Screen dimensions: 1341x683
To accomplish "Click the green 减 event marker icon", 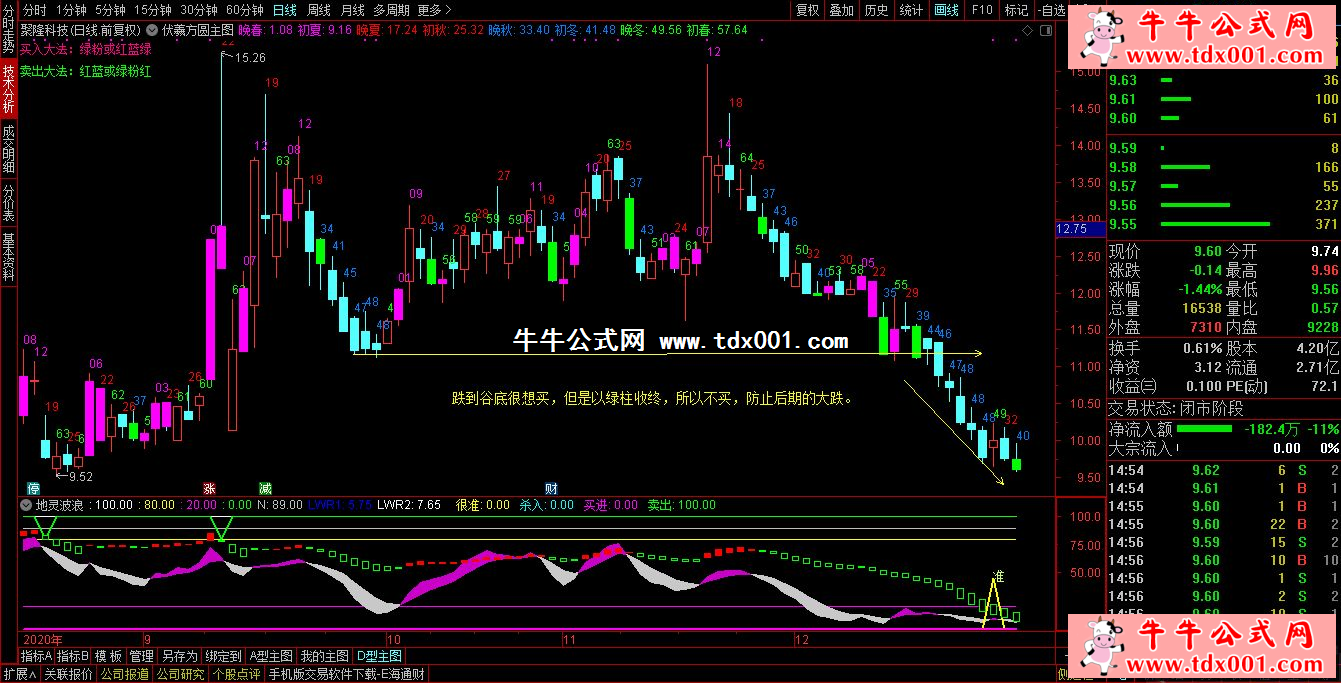I will coord(265,488).
